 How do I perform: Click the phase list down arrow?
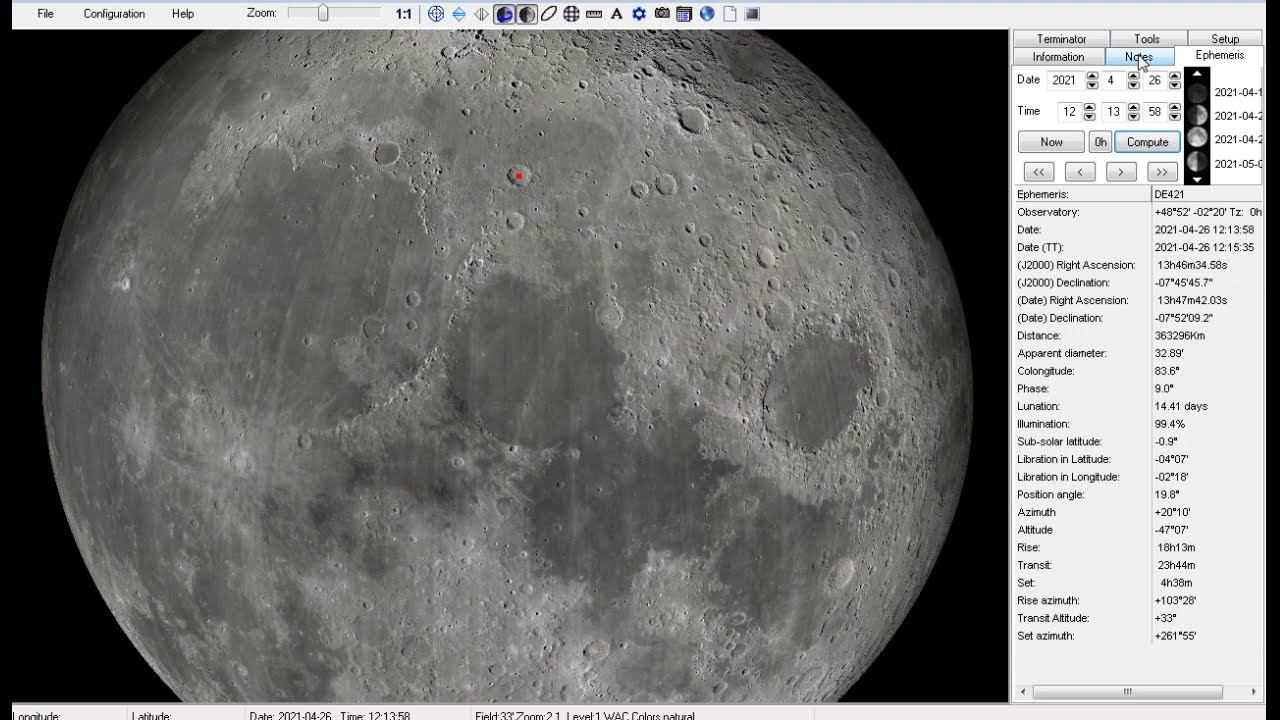[x=1197, y=180]
